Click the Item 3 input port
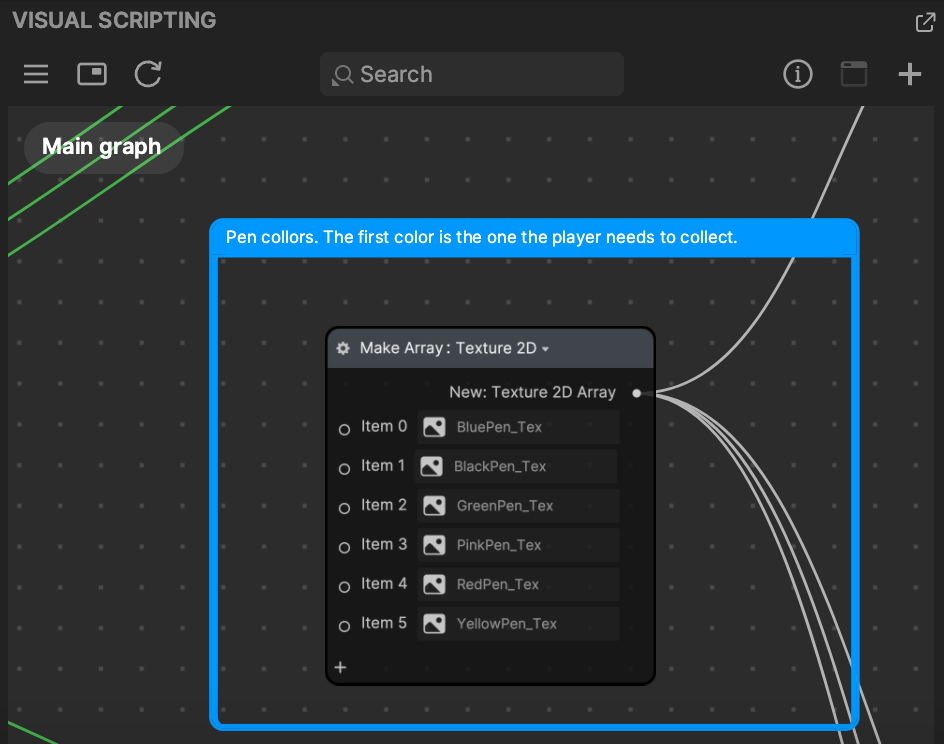This screenshot has height=744, width=944. pyautogui.click(x=344, y=548)
